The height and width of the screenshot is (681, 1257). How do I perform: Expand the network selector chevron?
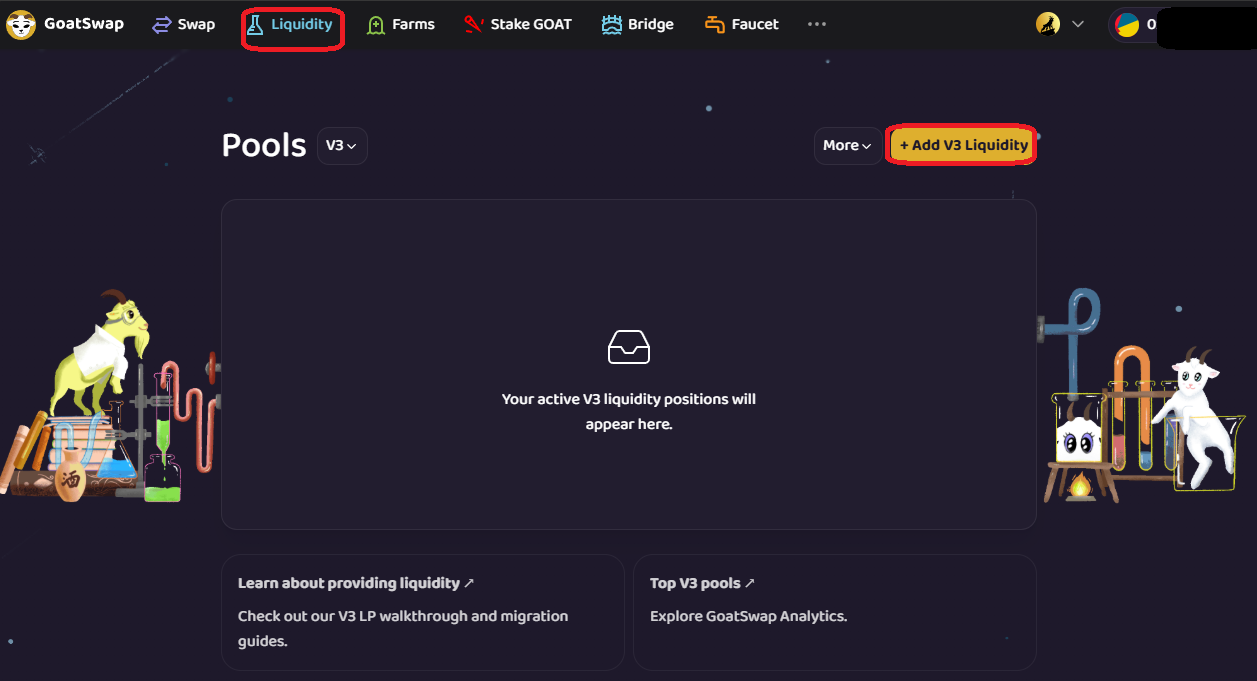(x=1077, y=25)
